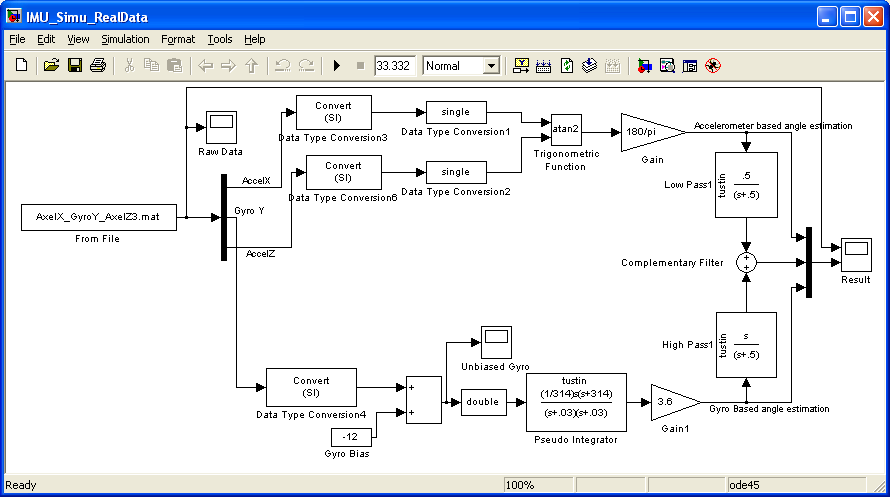Image resolution: width=890 pixels, height=497 pixels.
Task: Click Accelerometer based angle estimation label
Action: pyautogui.click(x=773, y=125)
